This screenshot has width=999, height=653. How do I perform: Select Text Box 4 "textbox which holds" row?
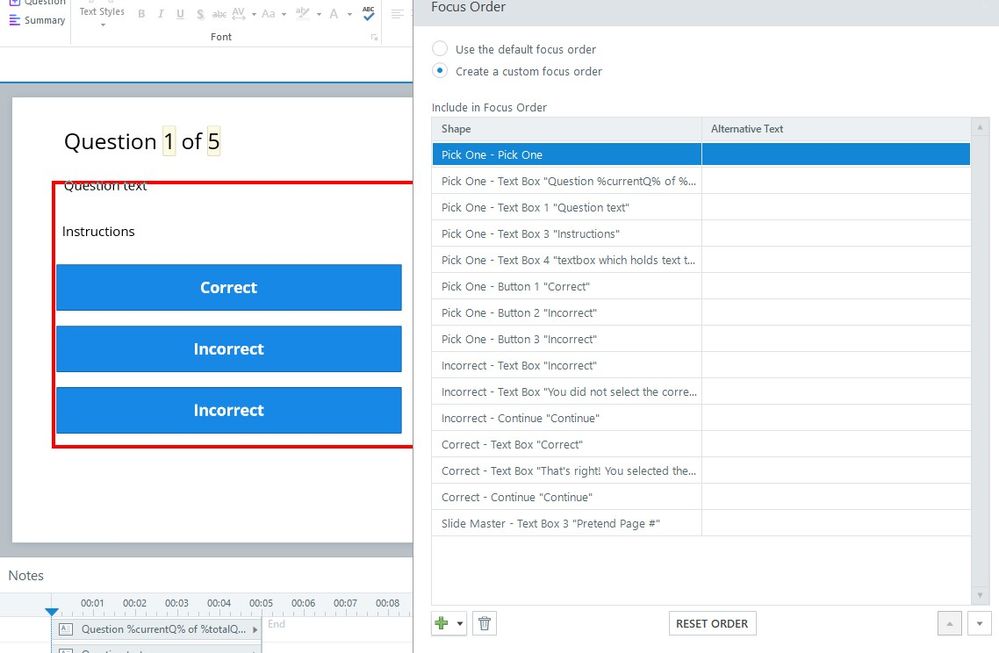701,260
